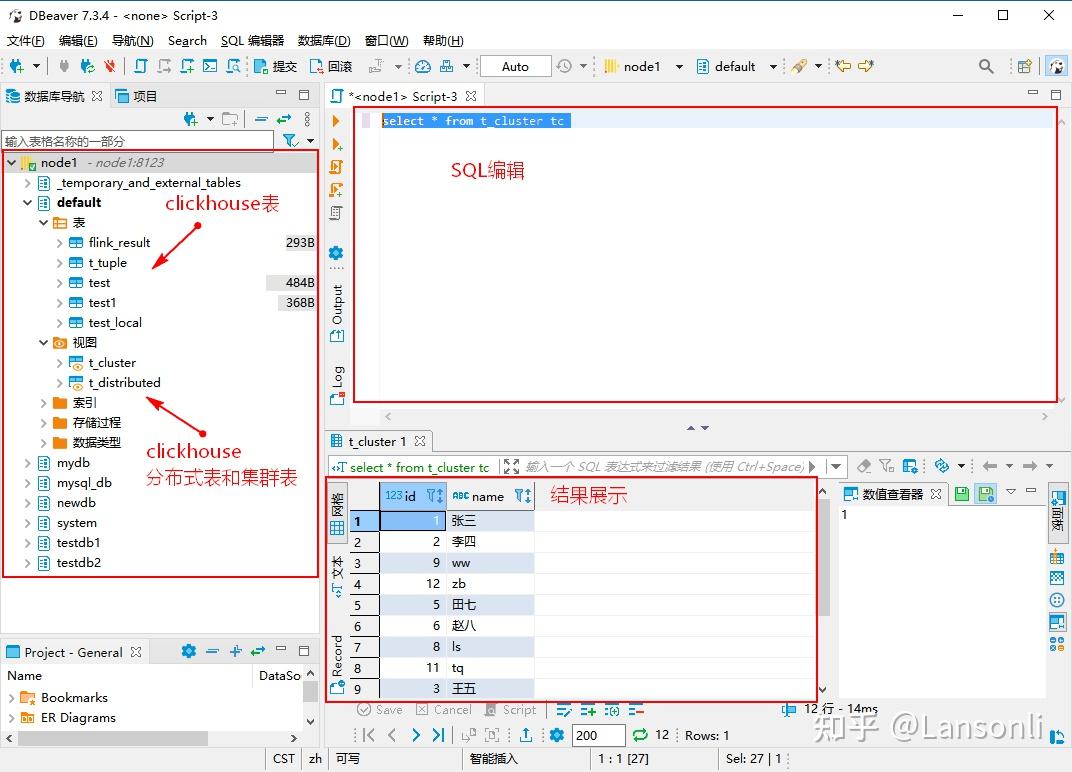Image resolution: width=1072 pixels, height=772 pixels.
Task: Collapse the default database node
Action: 28,202
